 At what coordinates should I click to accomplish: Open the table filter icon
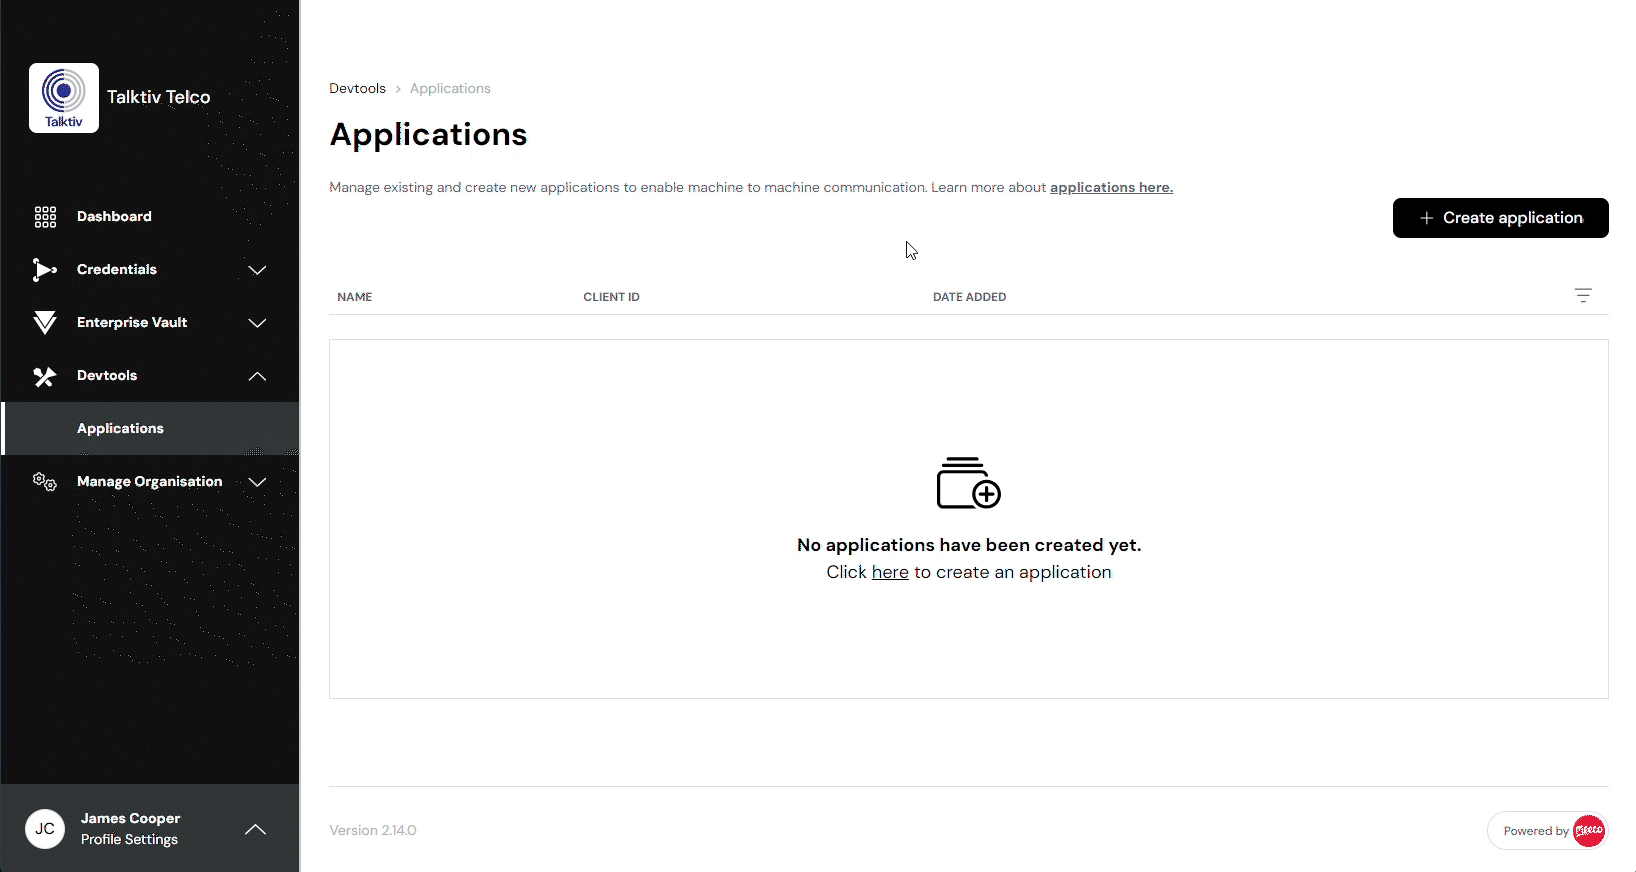1583,296
